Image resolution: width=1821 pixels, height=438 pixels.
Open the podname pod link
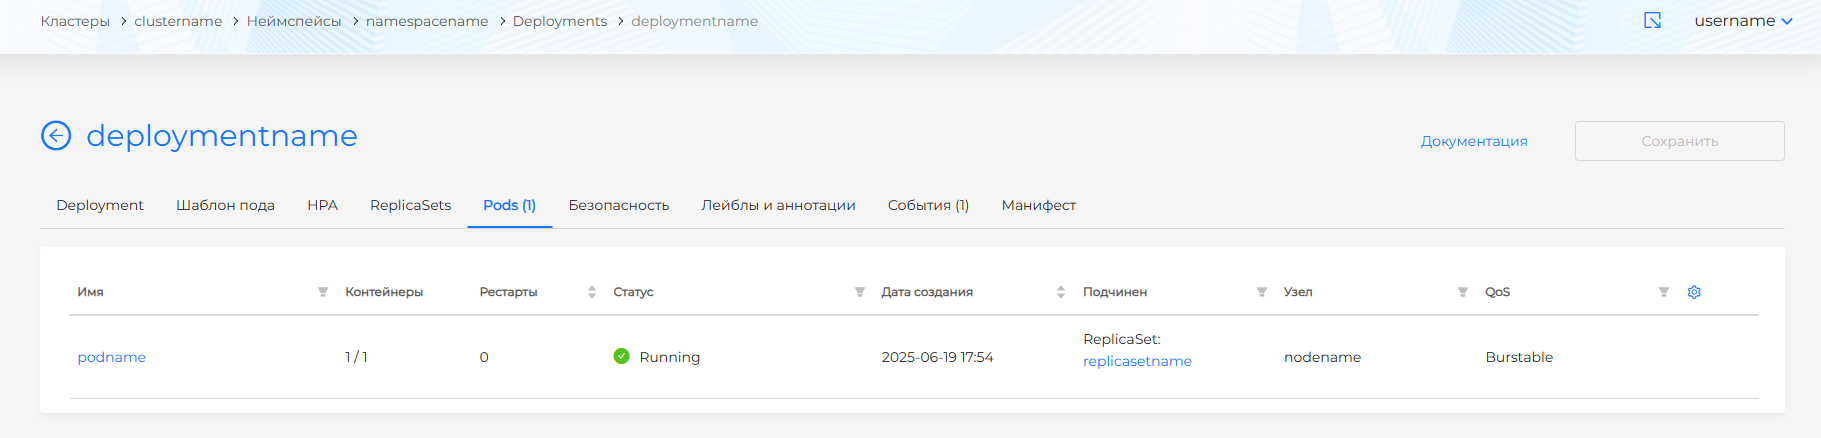(x=112, y=357)
